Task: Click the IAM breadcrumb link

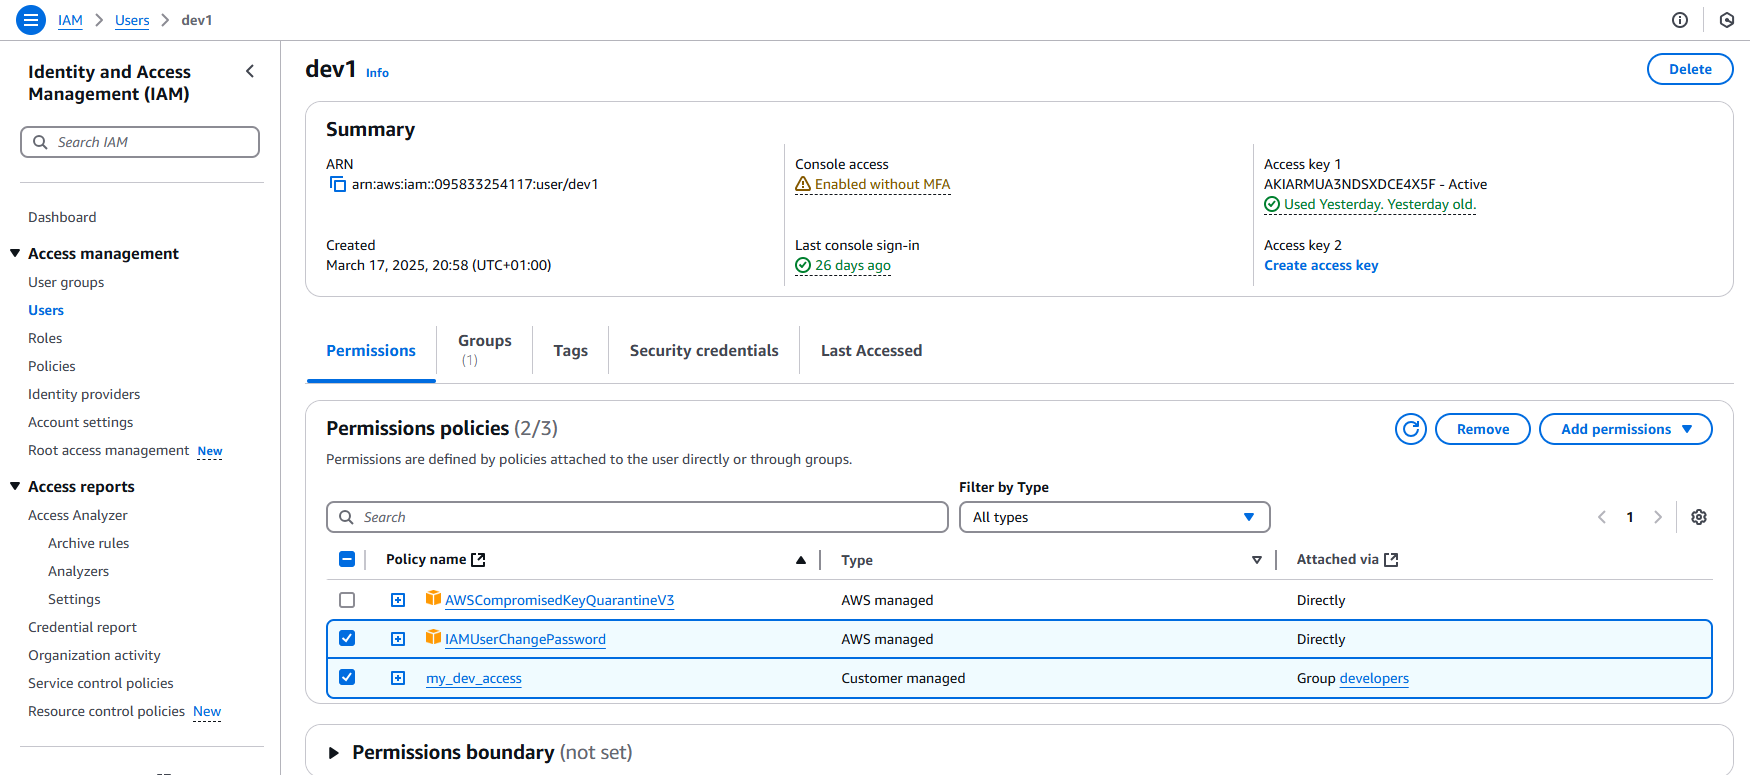Action: (x=70, y=20)
